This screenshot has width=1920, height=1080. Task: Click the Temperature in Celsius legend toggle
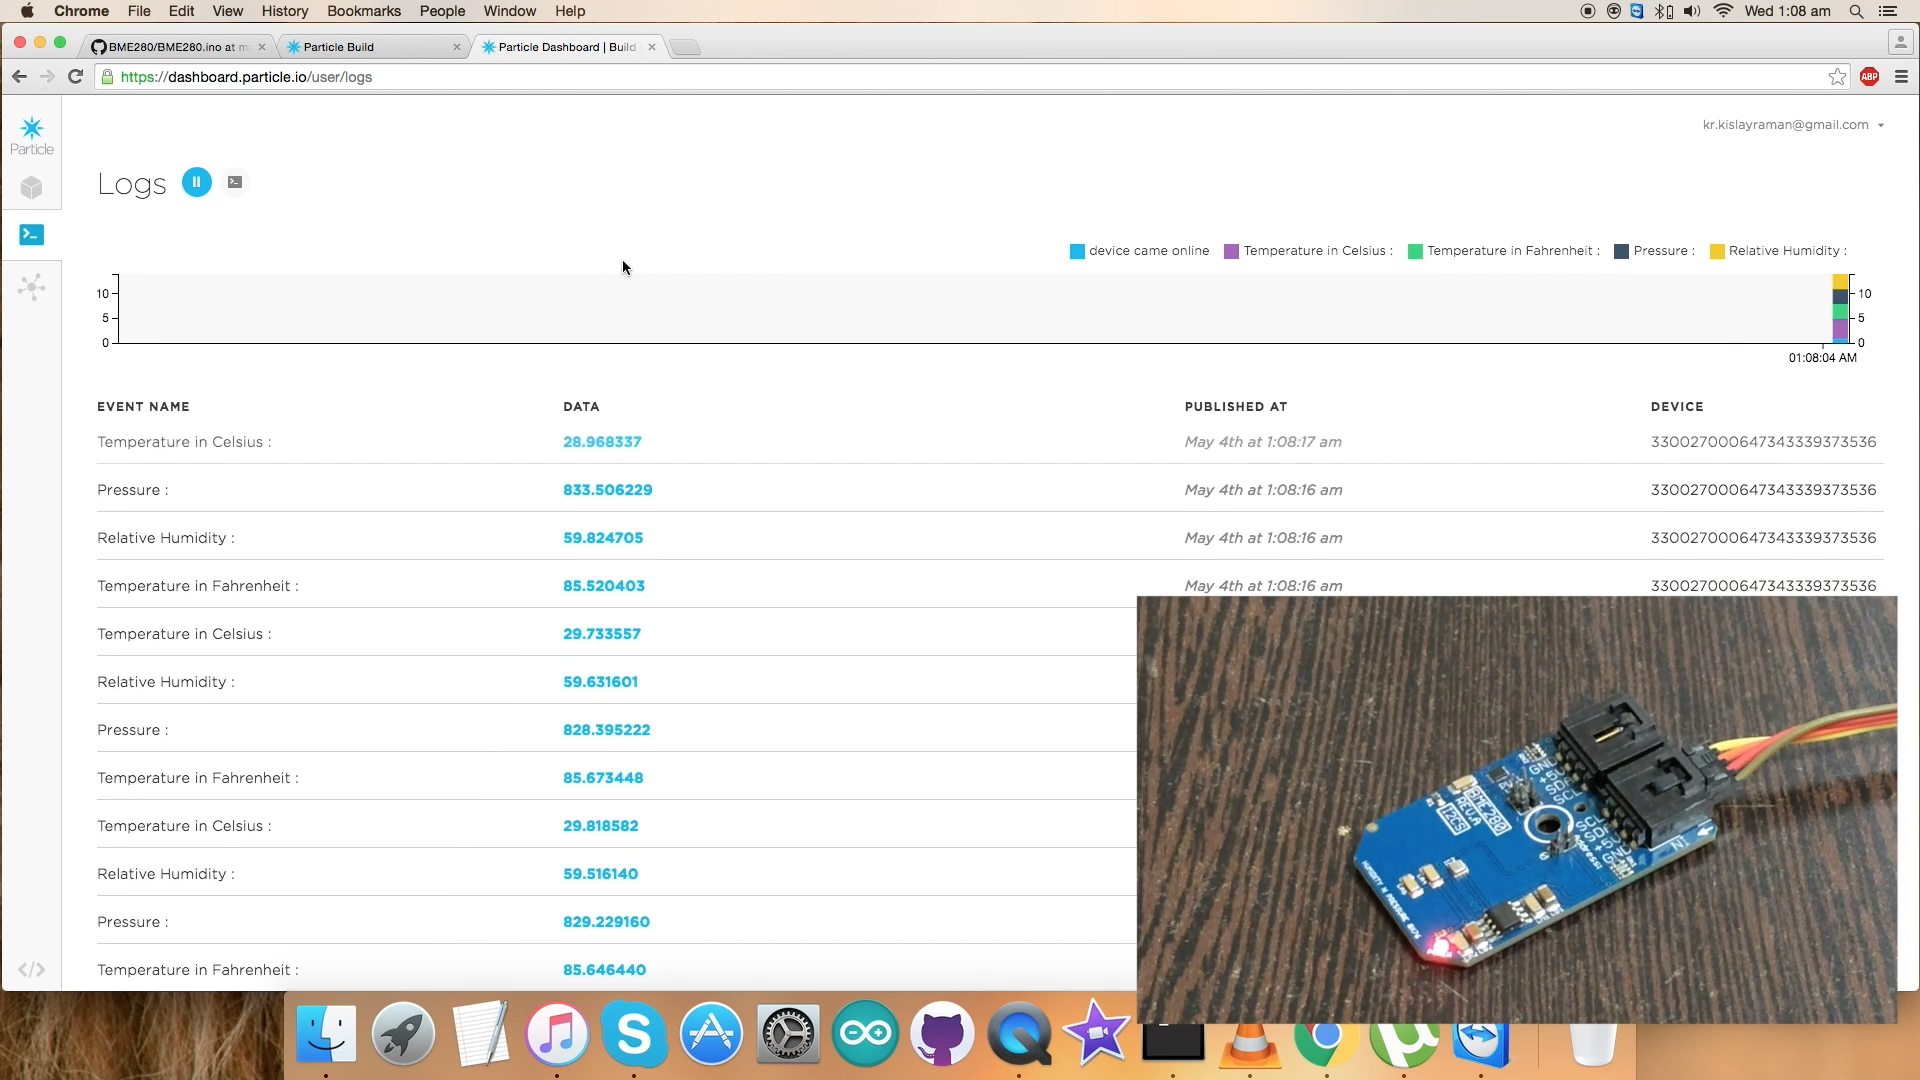point(1226,251)
